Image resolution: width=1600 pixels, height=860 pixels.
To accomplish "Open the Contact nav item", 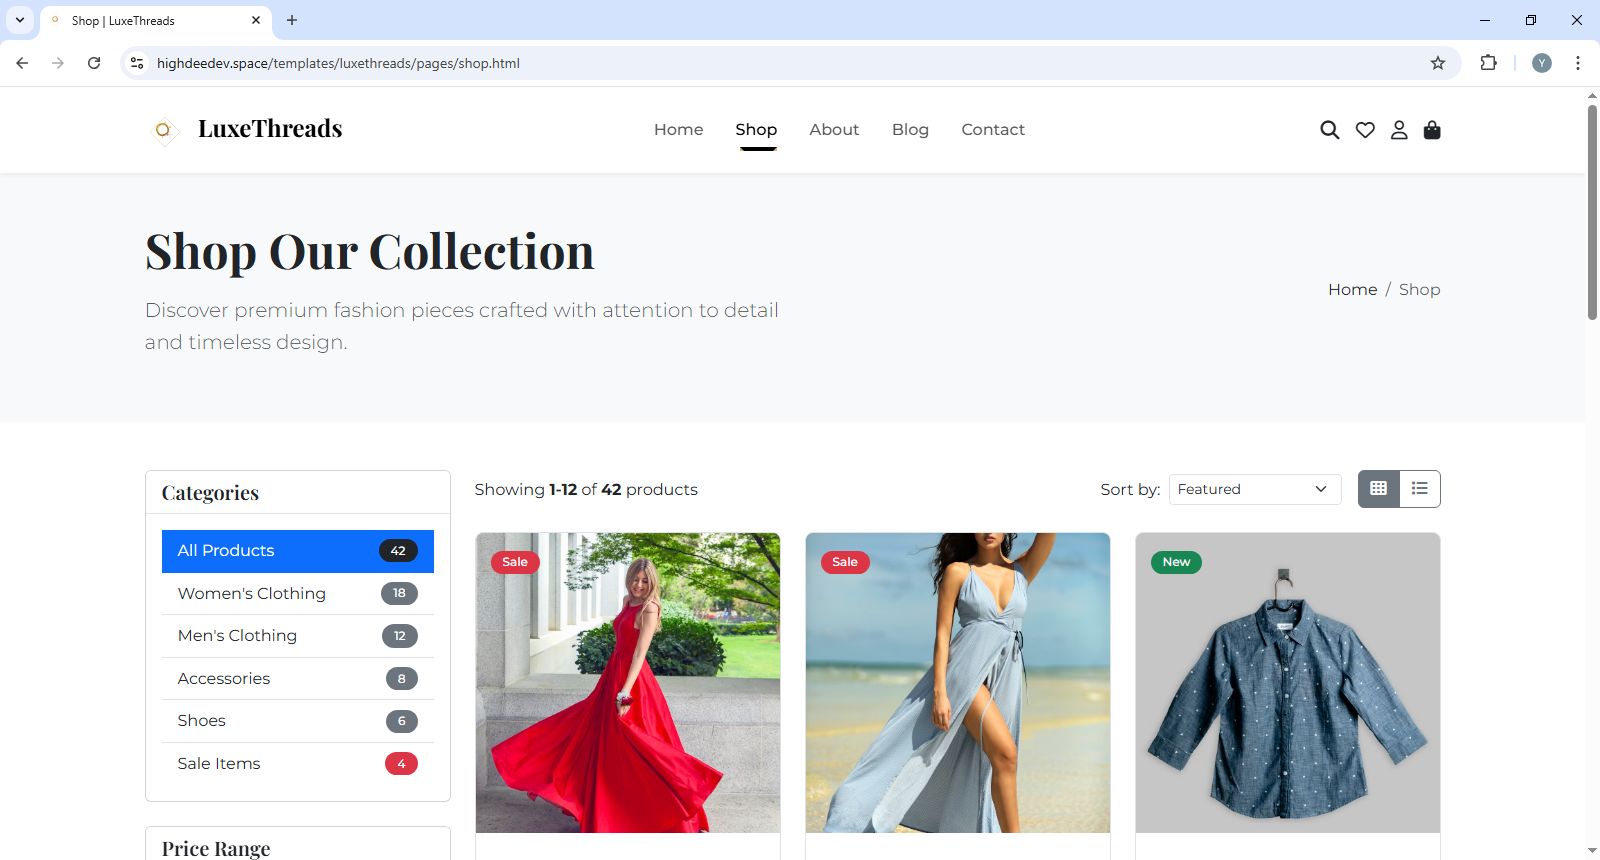I will coord(993,129).
